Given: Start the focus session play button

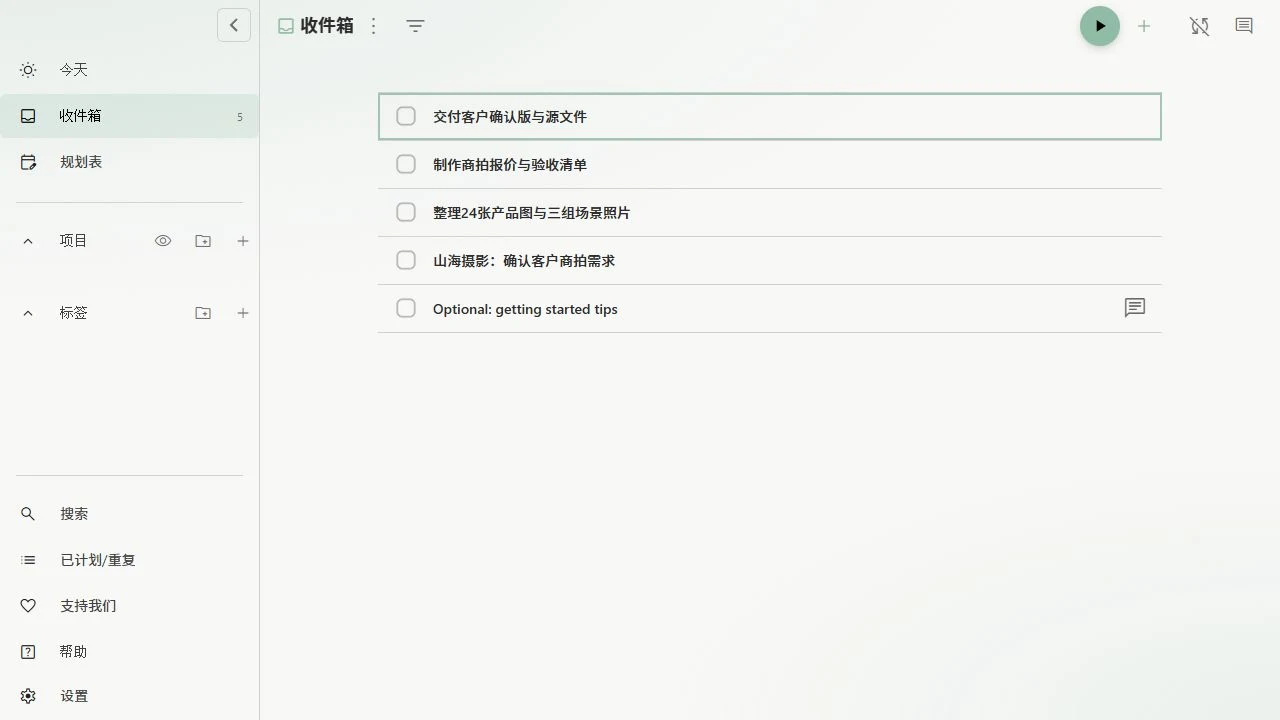Looking at the screenshot, I should point(1100,26).
